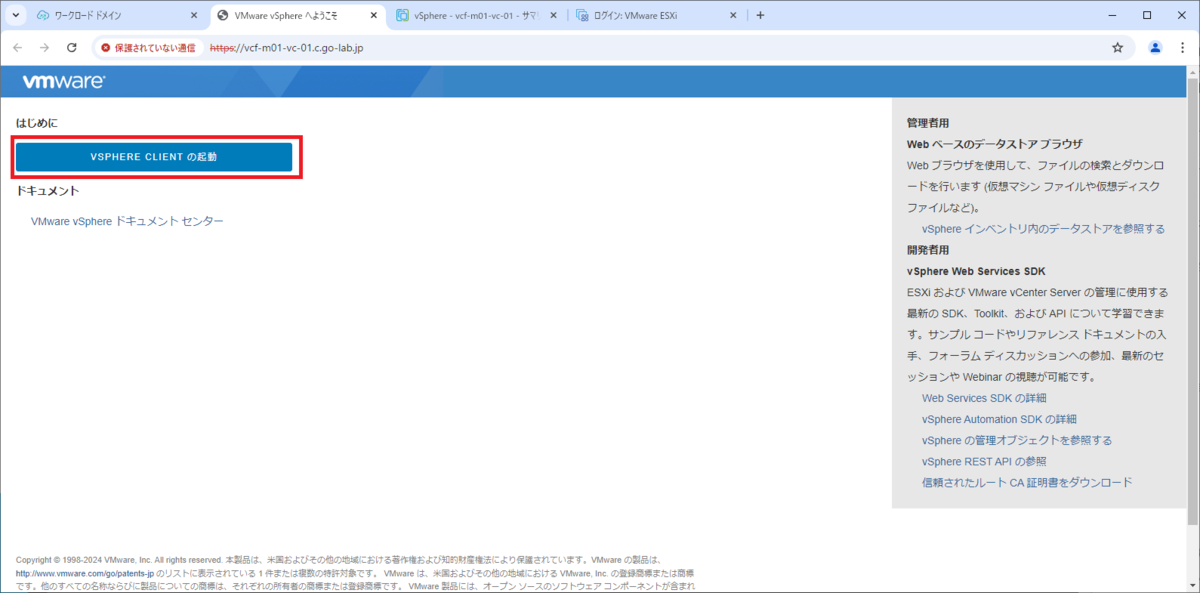Screen dimensions: 1200x593
Task: Open the tab search dropdown arrow
Action: [x=15, y=16]
